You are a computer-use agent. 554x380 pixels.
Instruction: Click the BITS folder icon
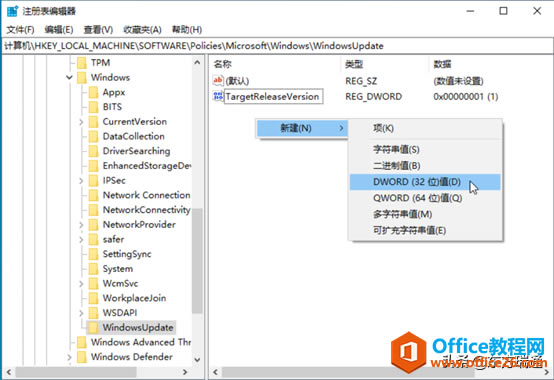(93, 107)
